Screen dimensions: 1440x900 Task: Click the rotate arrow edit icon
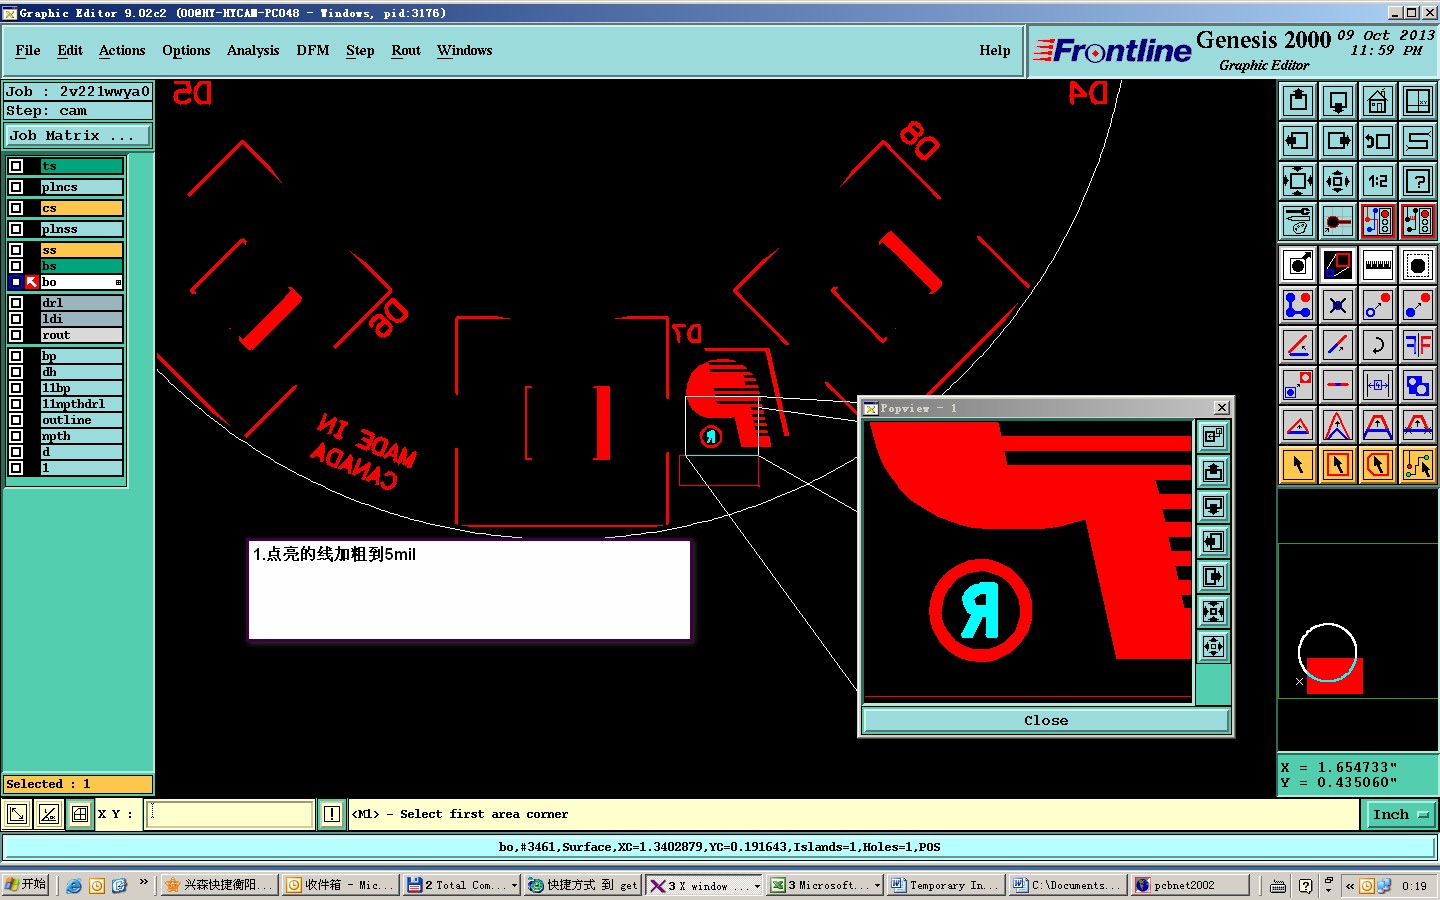1378,345
